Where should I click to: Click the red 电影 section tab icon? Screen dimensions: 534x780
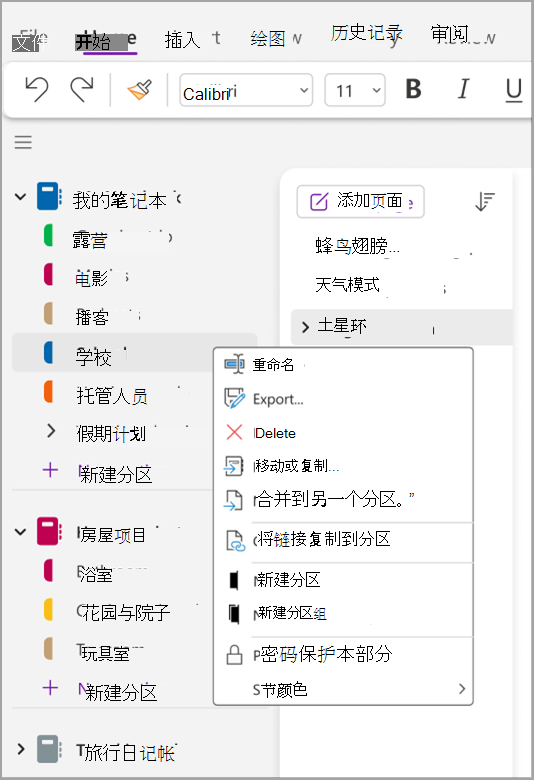coord(48,274)
